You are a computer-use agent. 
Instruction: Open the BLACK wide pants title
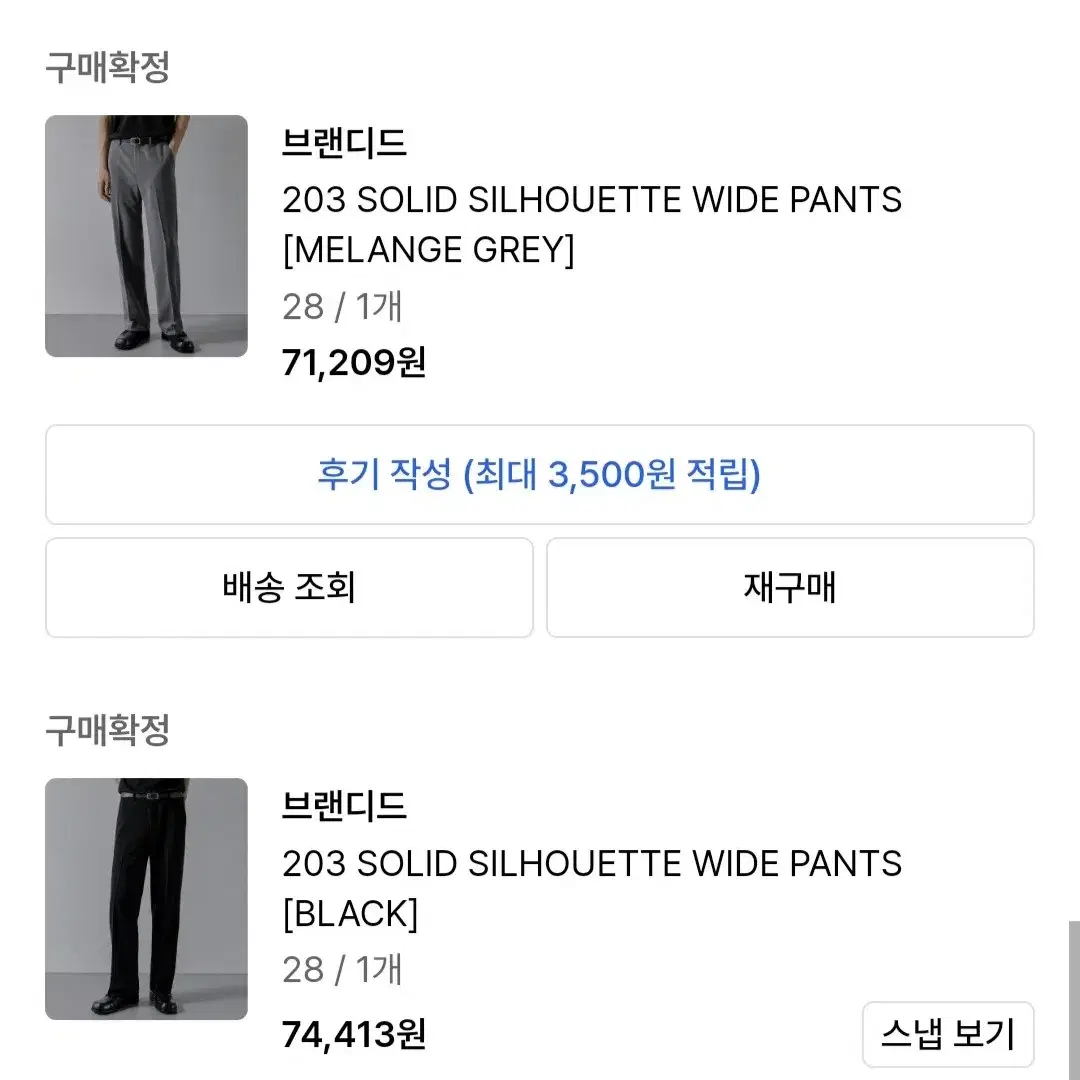point(592,888)
